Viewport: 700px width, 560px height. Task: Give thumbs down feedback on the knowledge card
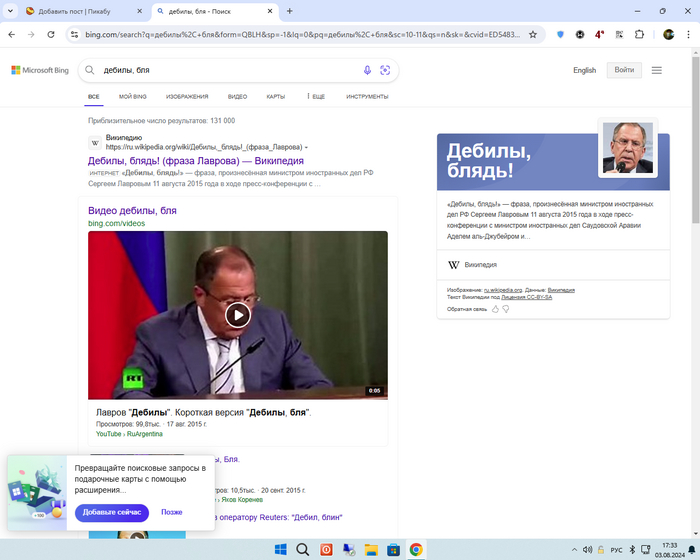tap(506, 309)
